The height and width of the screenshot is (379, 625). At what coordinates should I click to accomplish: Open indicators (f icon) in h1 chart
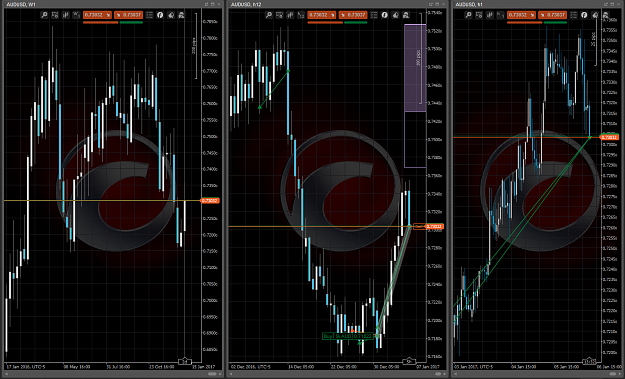click(x=584, y=15)
